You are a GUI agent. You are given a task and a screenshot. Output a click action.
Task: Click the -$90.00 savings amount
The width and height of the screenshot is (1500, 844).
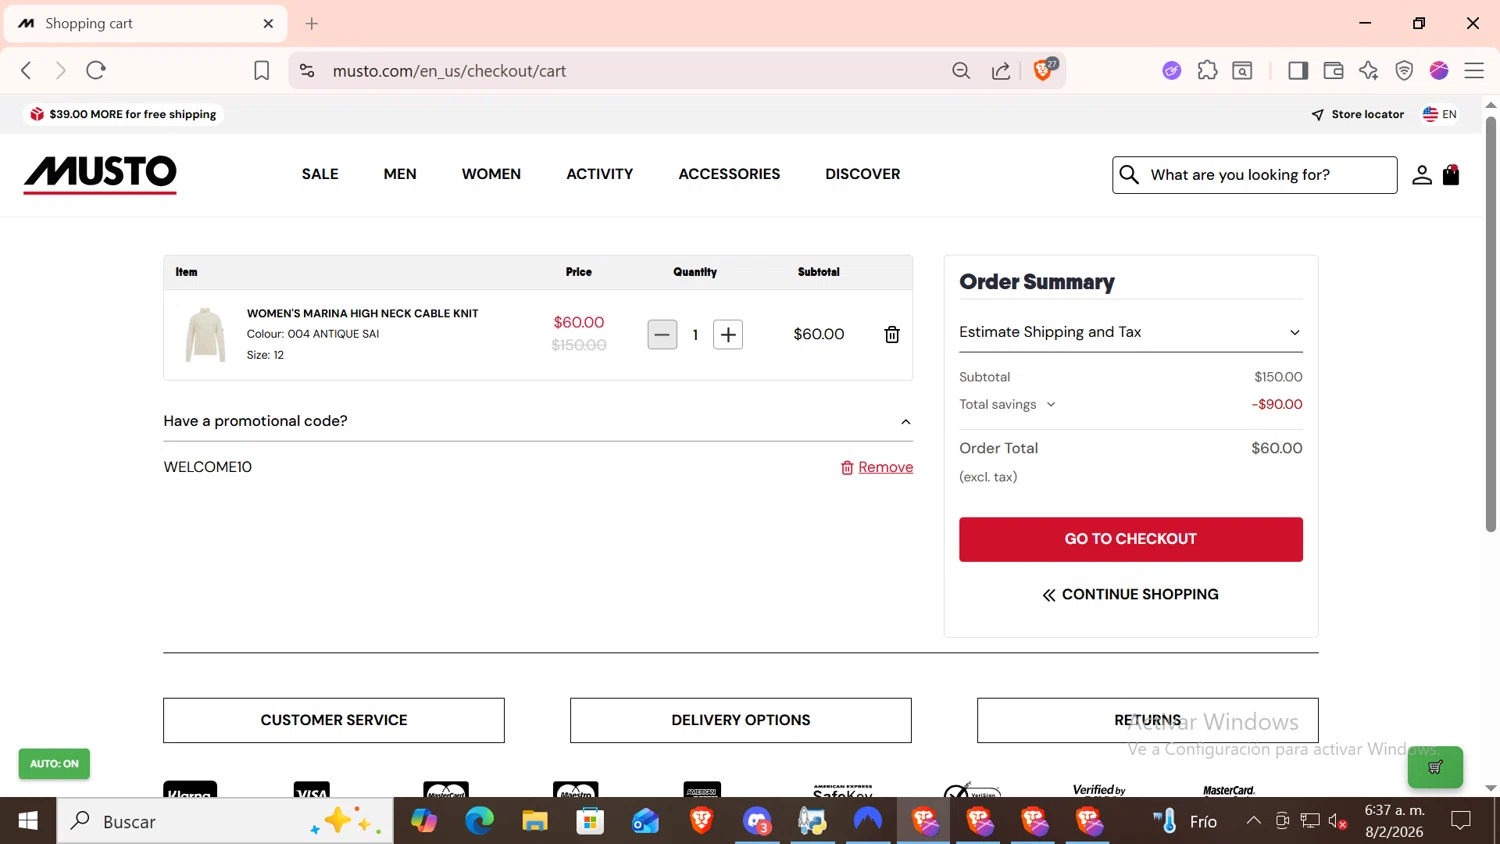[x=1277, y=405]
